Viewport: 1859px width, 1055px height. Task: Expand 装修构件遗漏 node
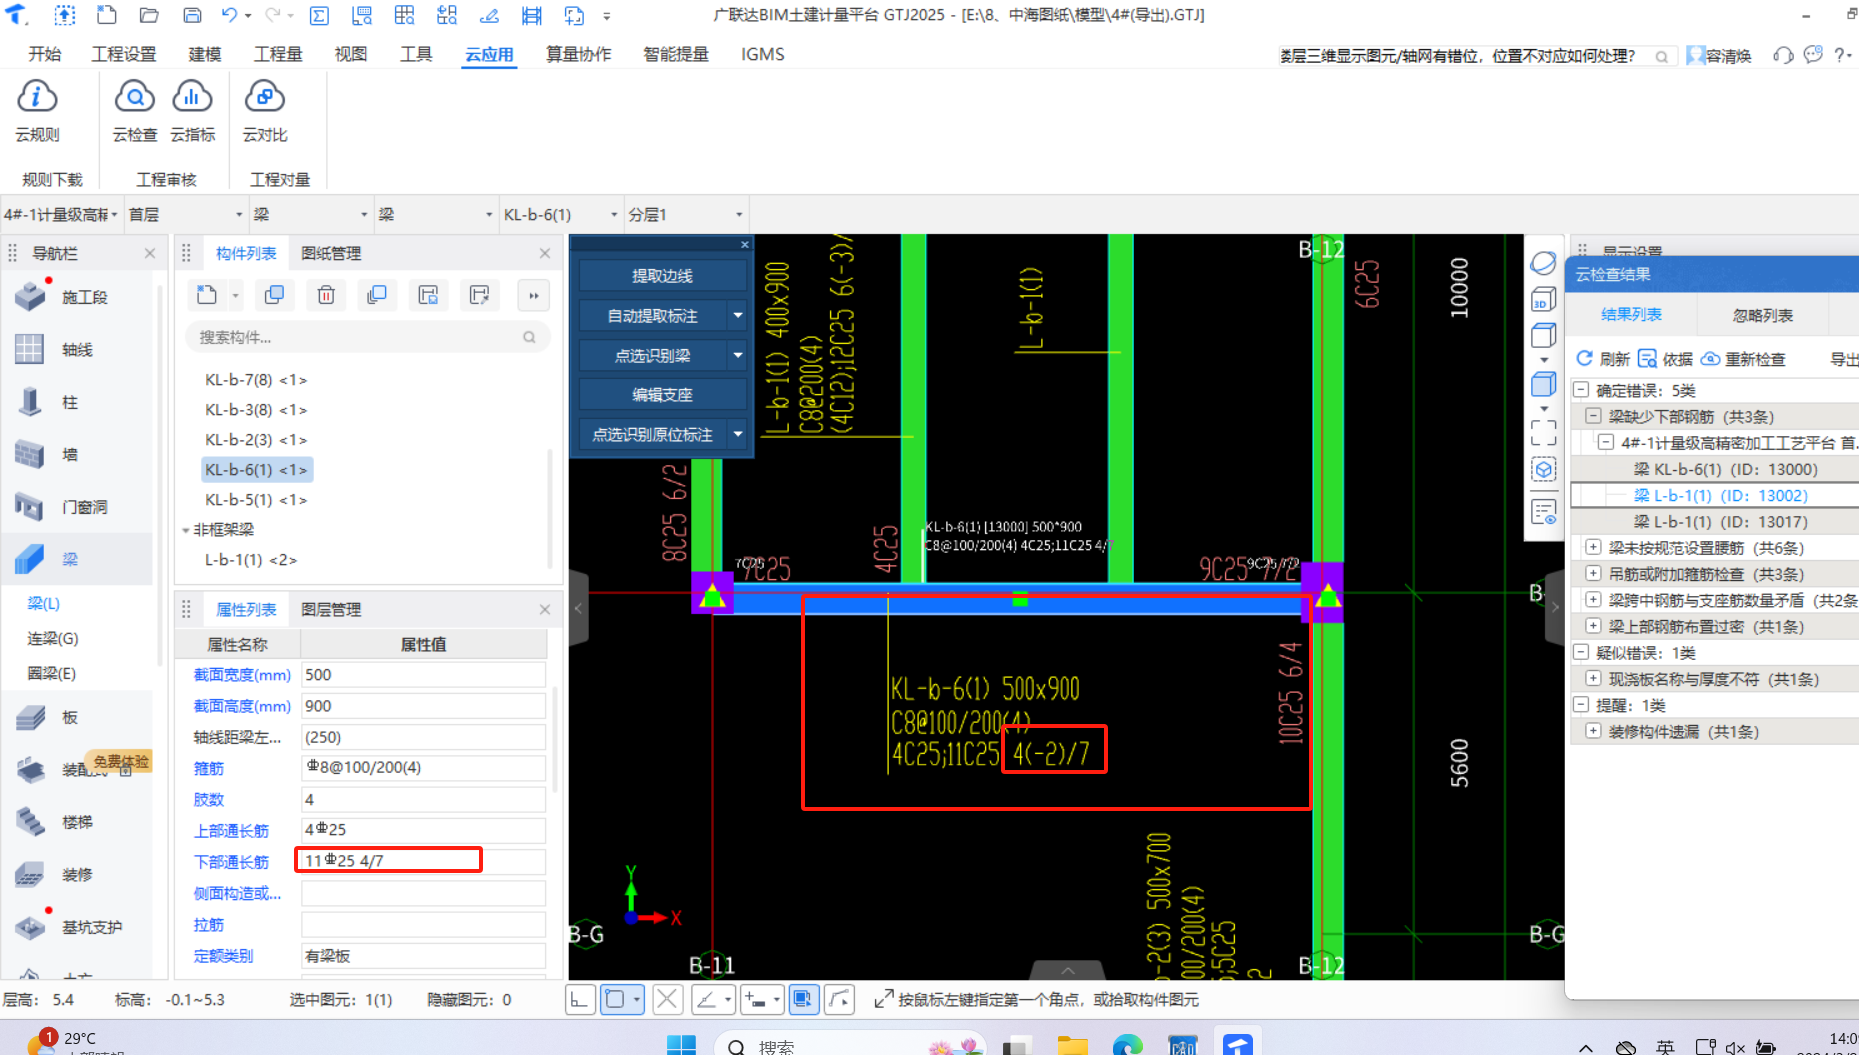(x=1593, y=731)
